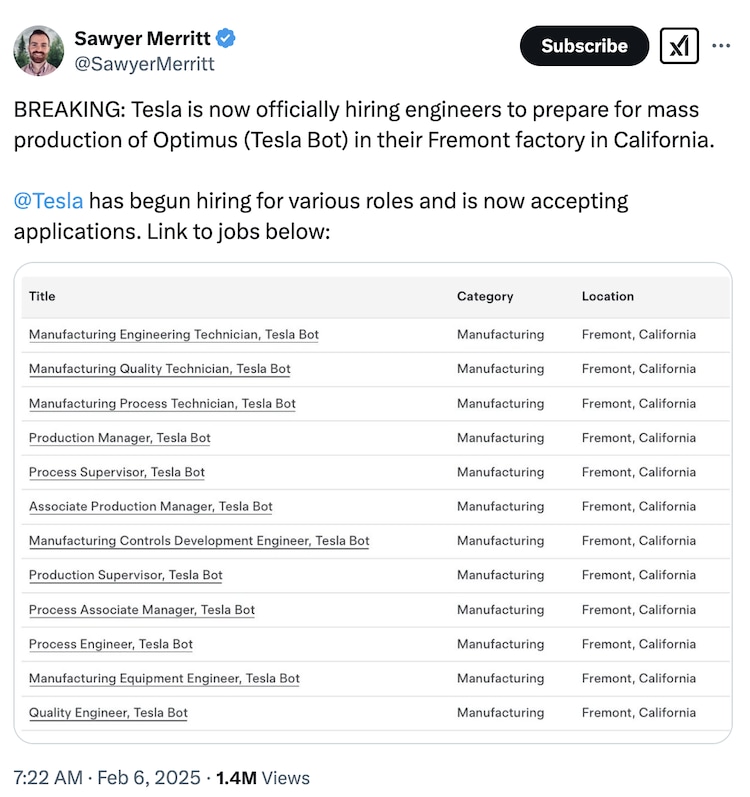The height and width of the screenshot is (797, 750).
Task: Open Manufacturing Engineering Technician, Tesla Bot job
Action: (174, 335)
